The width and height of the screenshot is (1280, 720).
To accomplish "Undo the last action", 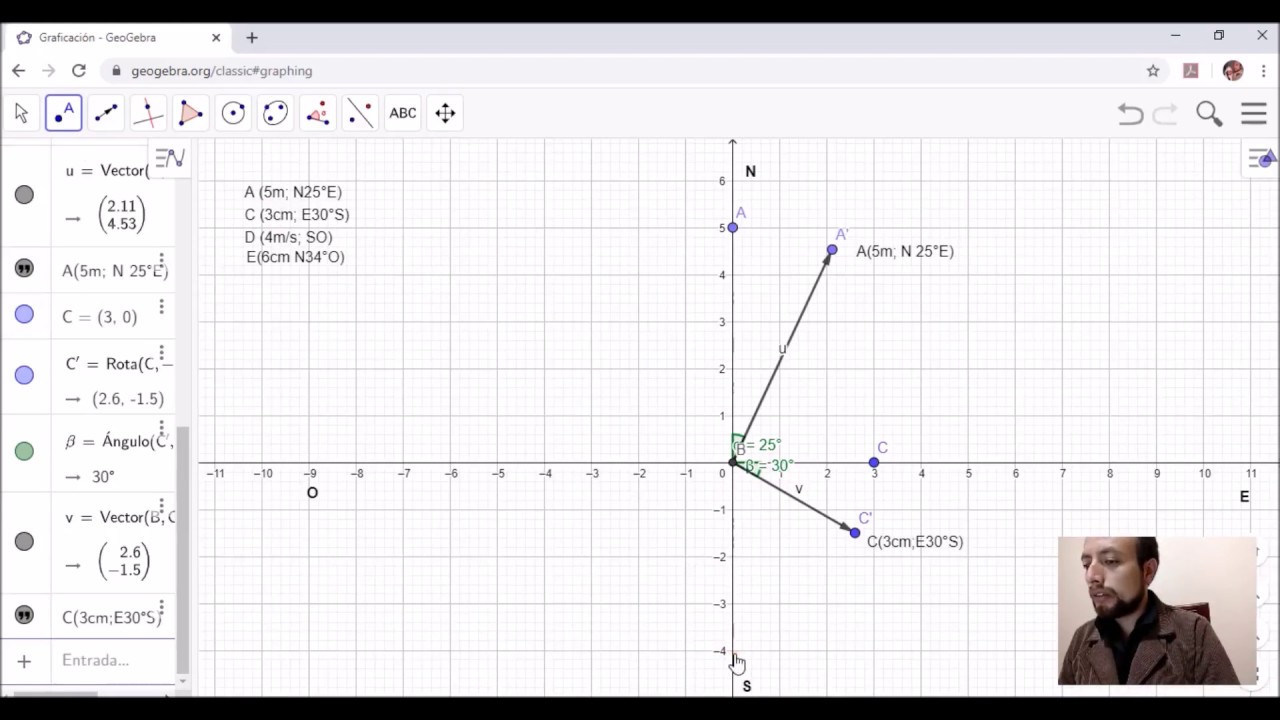I will tap(1130, 114).
